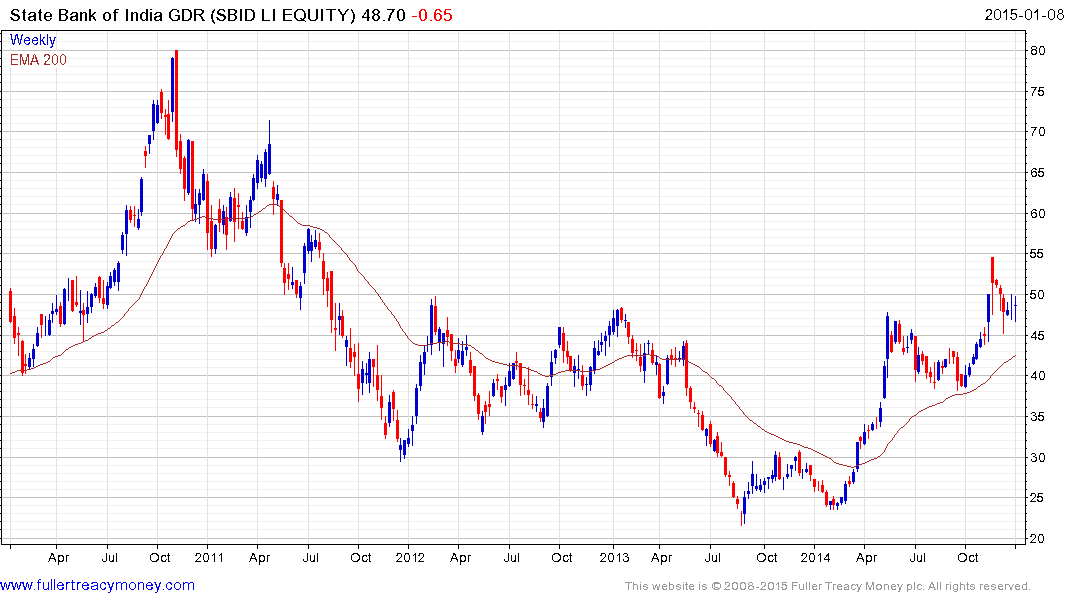Click the 70 price axis label
Image resolution: width=1075 pixels, height=600 pixels.
1037,132
